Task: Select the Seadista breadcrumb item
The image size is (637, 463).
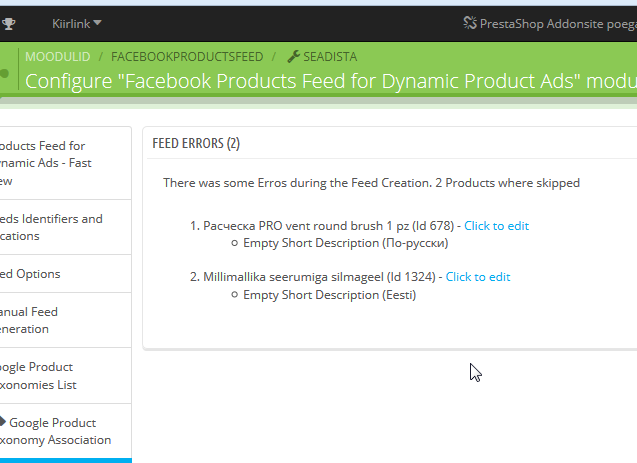Action: [330, 57]
